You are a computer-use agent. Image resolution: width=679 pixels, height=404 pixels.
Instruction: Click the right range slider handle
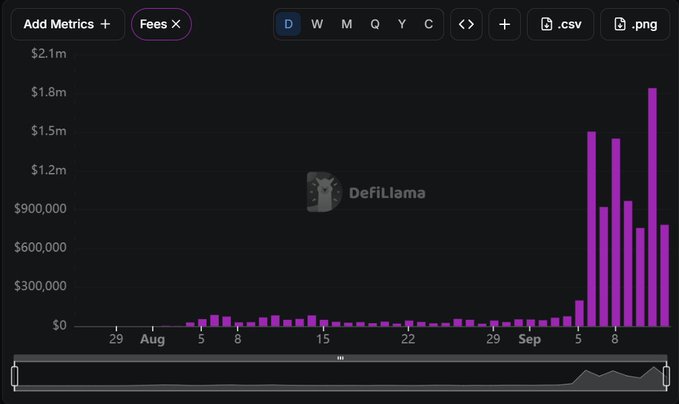pyautogui.click(x=666, y=376)
